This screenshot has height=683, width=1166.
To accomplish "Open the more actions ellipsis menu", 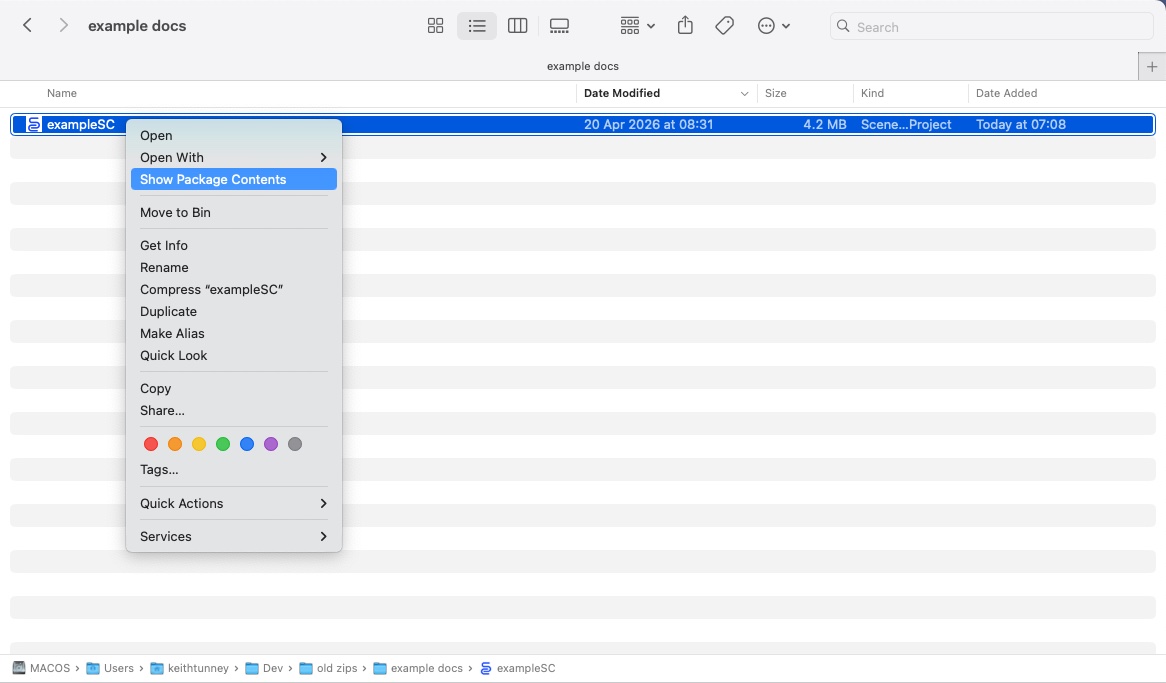I will coord(773,26).
